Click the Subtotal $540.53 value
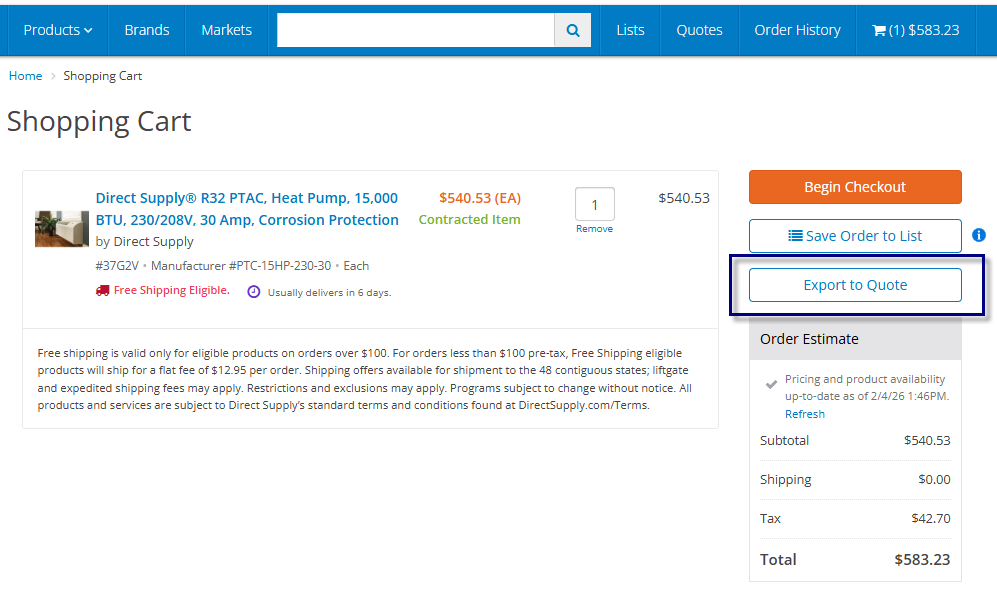The width and height of the screenshot is (997, 592). pyautogui.click(x=927, y=440)
